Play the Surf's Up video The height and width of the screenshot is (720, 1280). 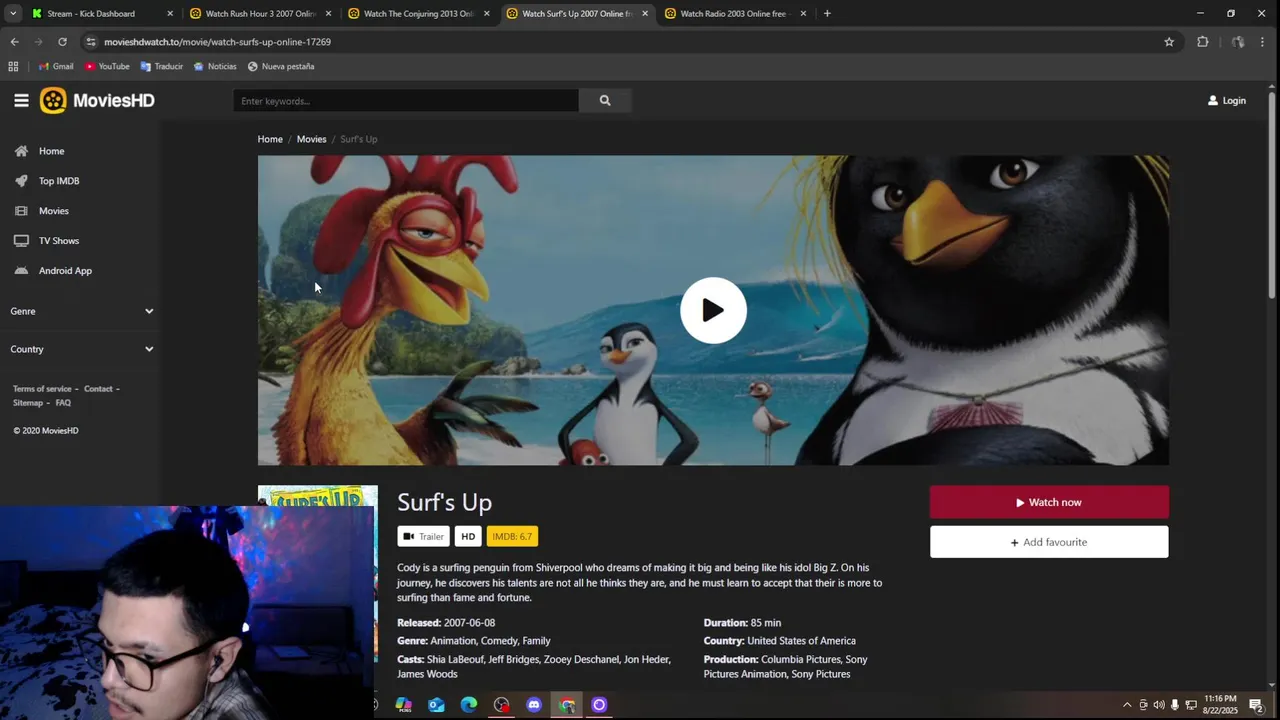point(713,310)
